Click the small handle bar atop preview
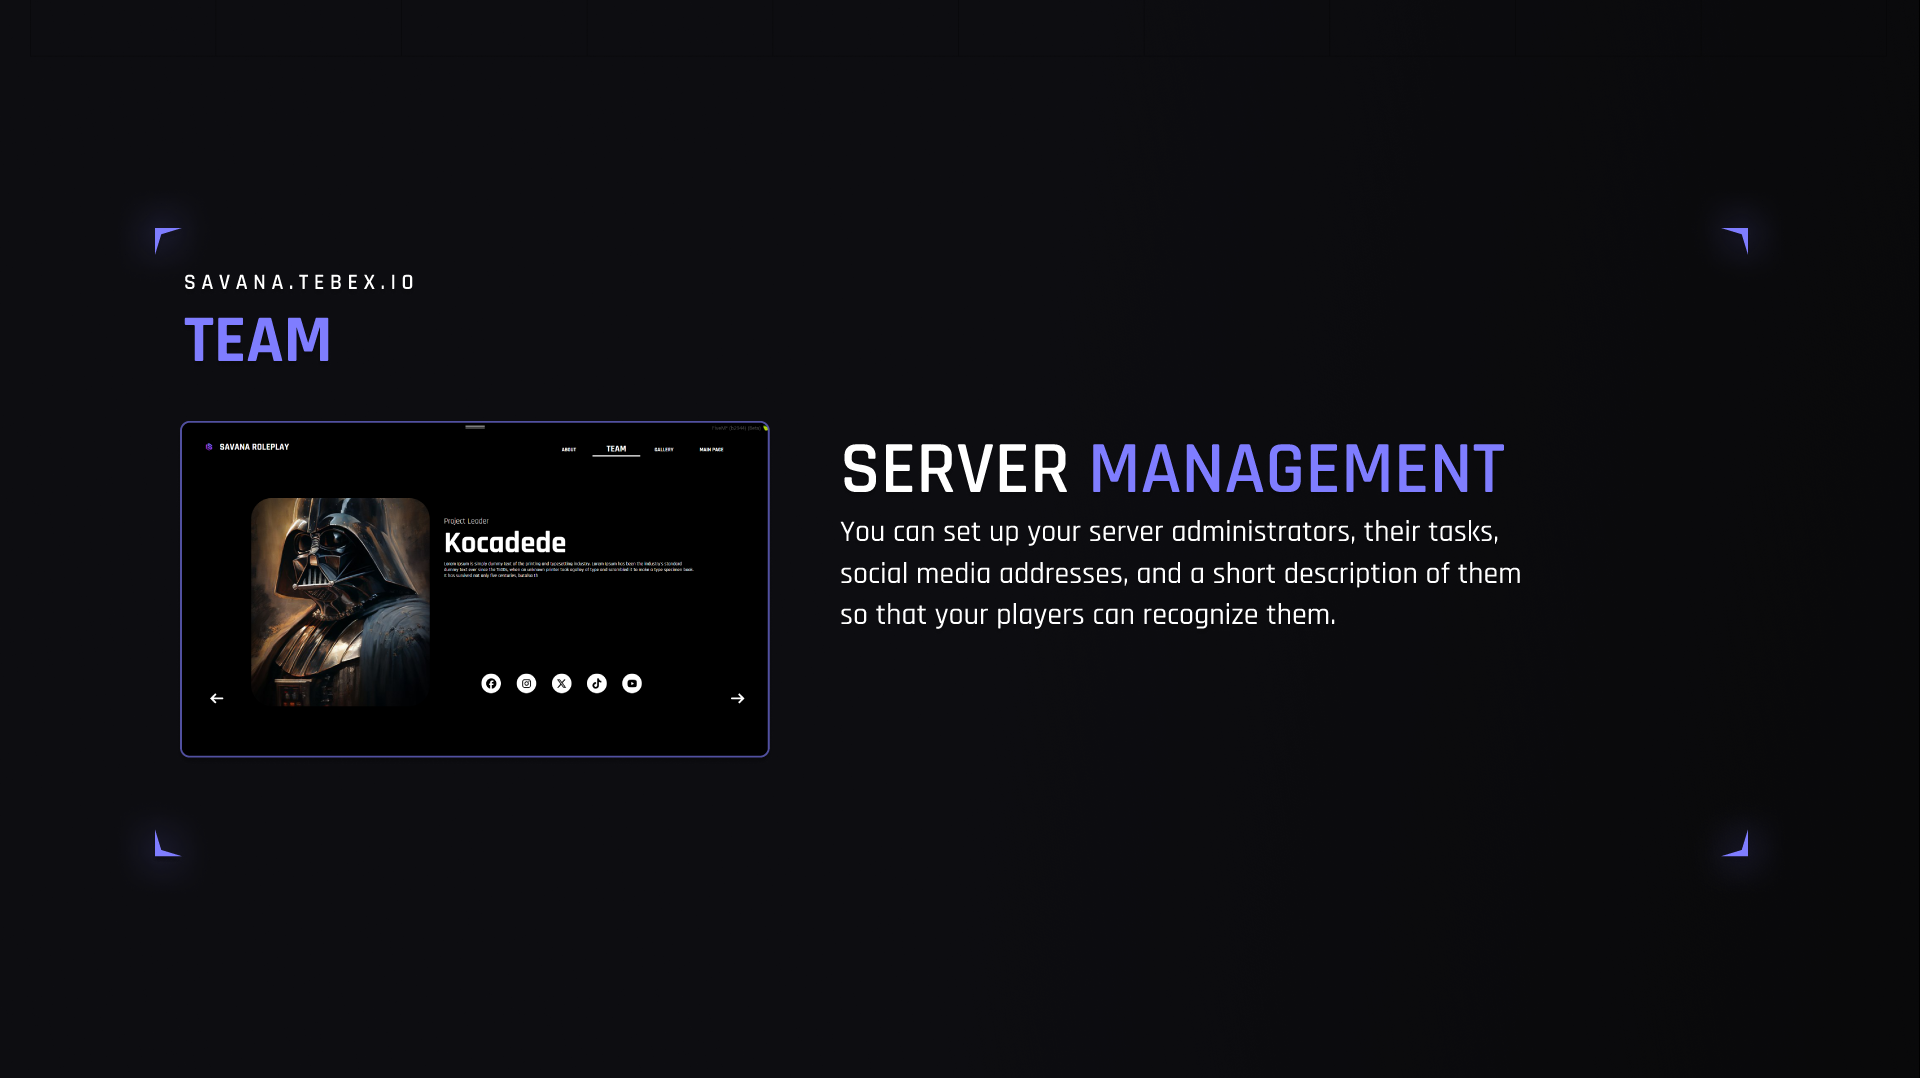The image size is (1920, 1078). (x=475, y=427)
